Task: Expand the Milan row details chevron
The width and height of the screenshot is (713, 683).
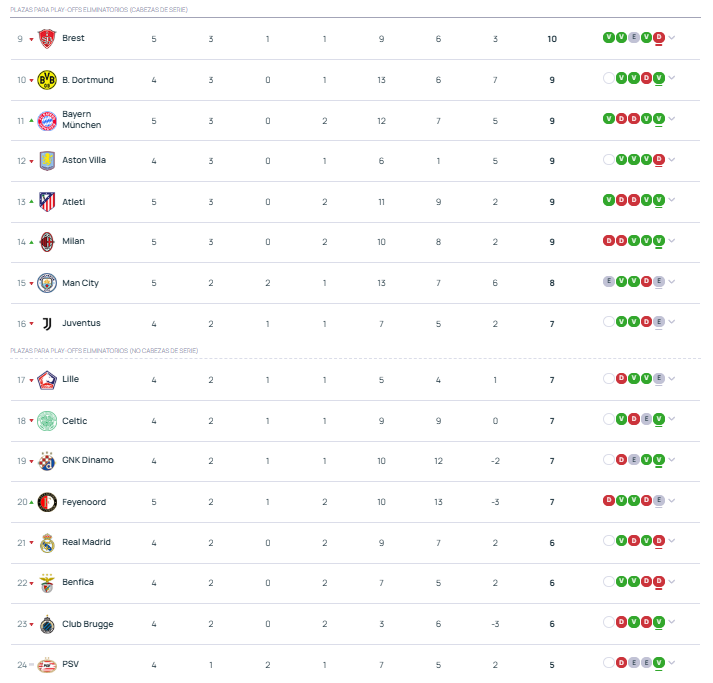Action: [x=672, y=241]
